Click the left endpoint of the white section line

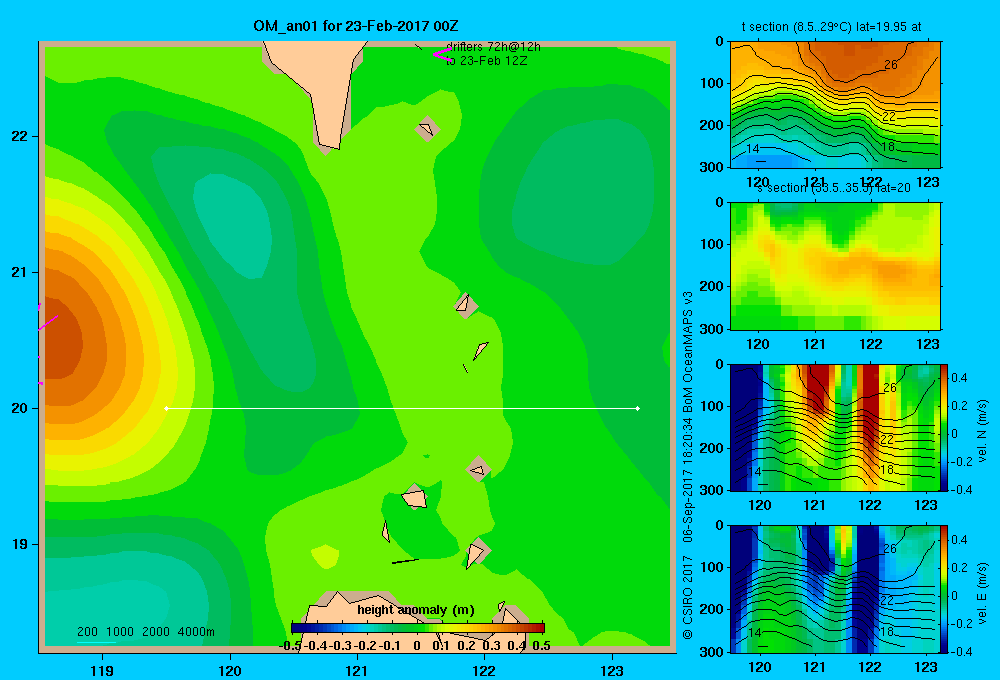pos(166,408)
